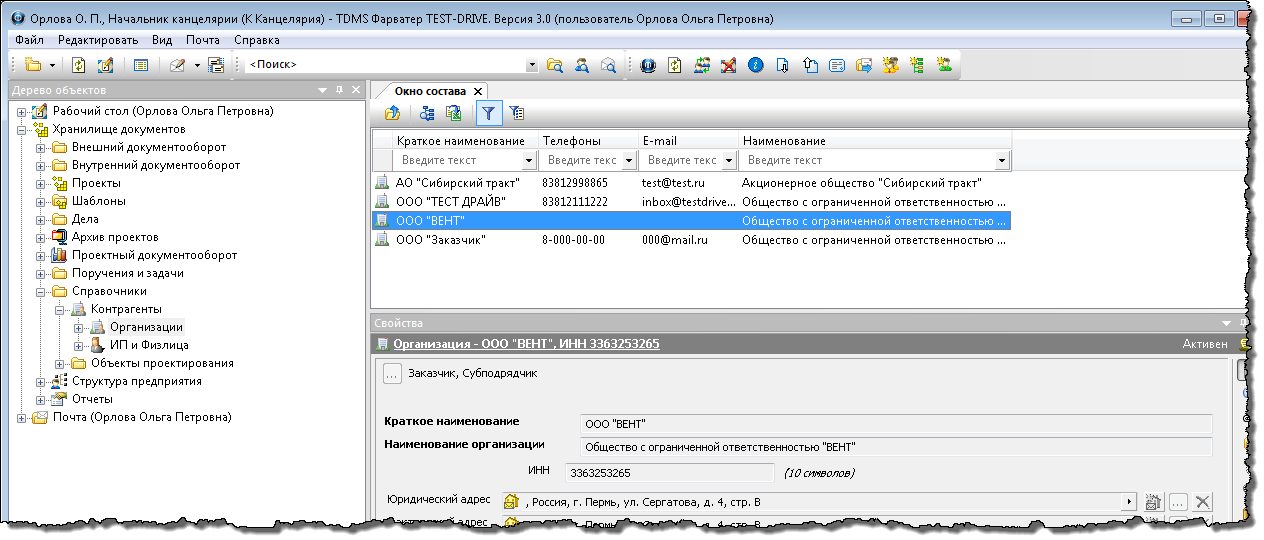Viewport: 1264px width, 540px height.
Task: Toggle the filter funnel in Окно состава
Action: click(x=489, y=113)
